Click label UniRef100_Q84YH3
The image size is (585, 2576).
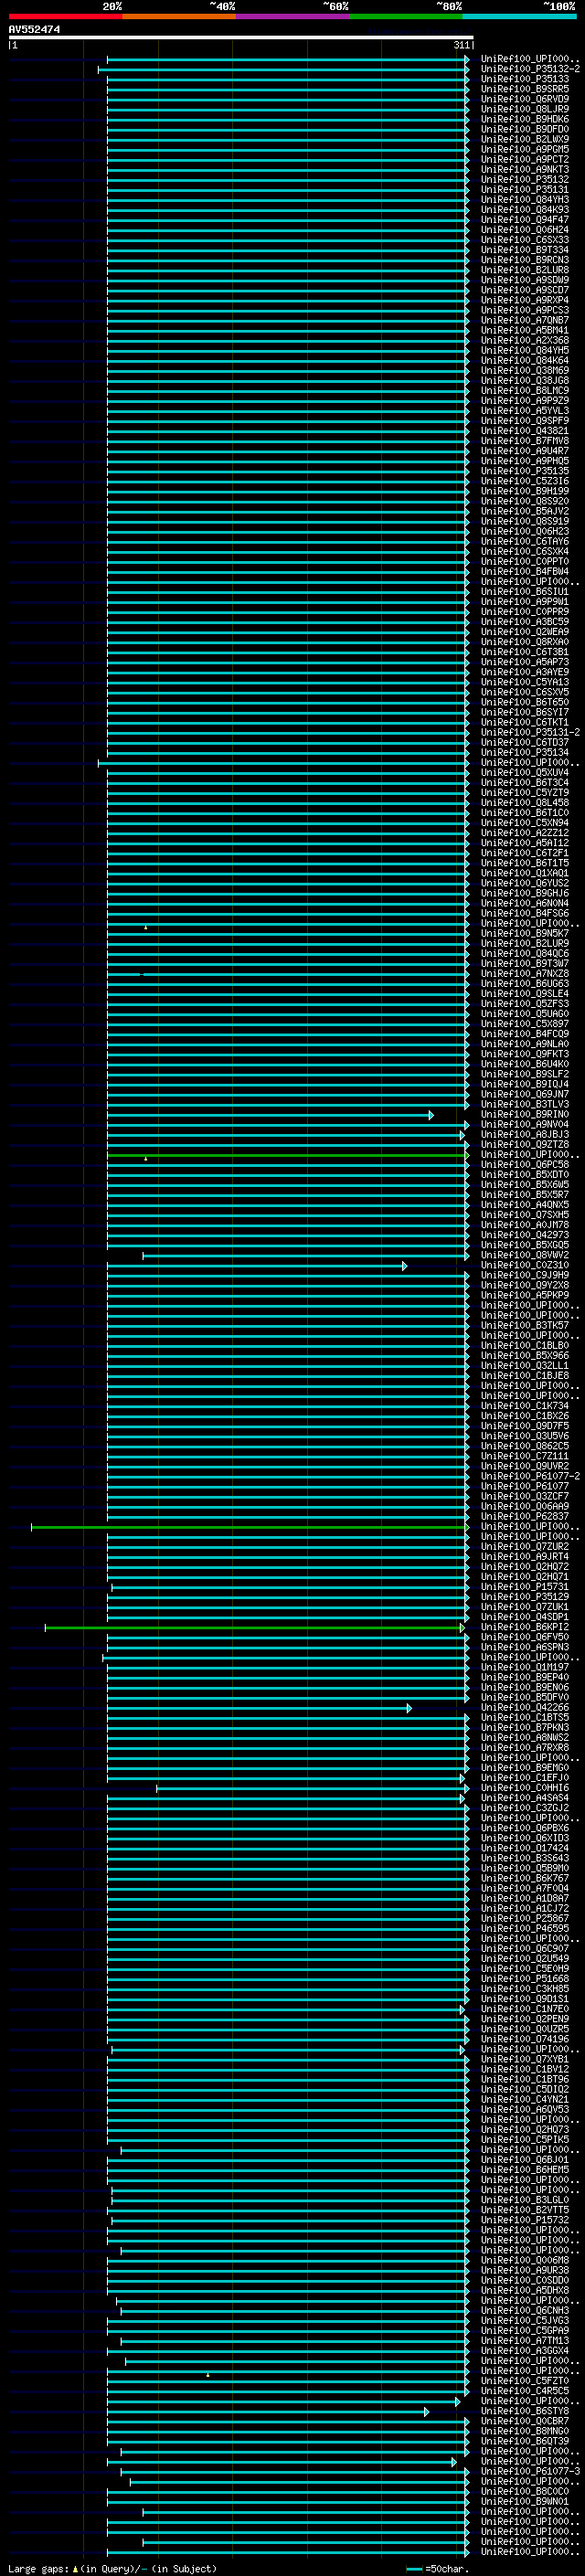point(525,199)
